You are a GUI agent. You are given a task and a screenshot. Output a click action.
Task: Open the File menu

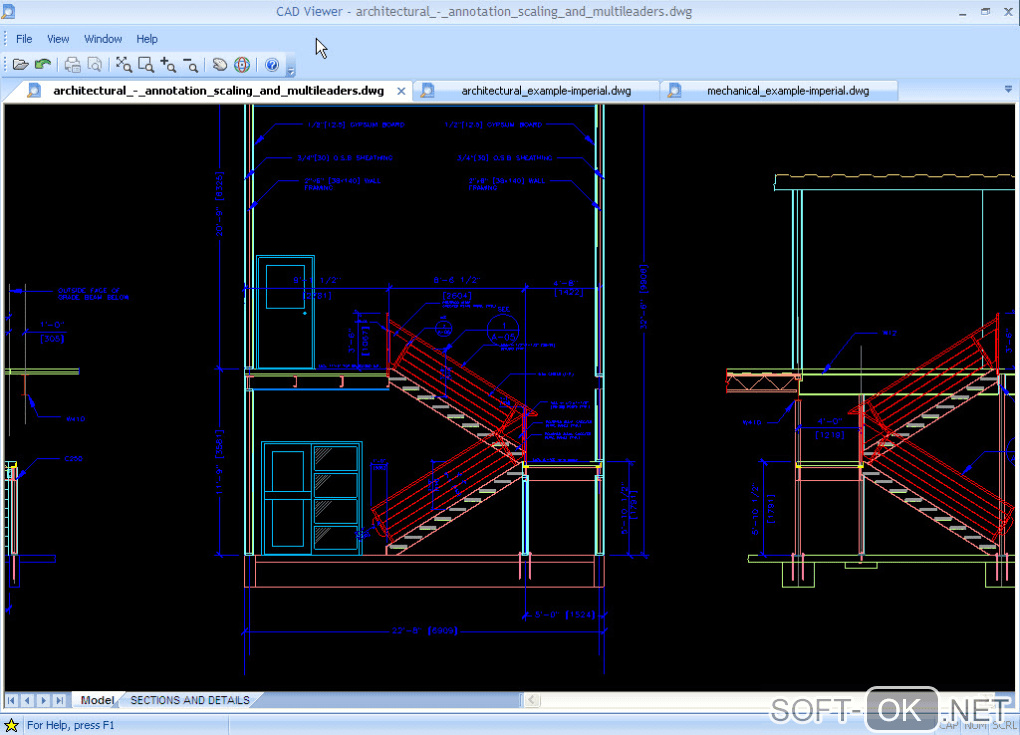[24, 39]
